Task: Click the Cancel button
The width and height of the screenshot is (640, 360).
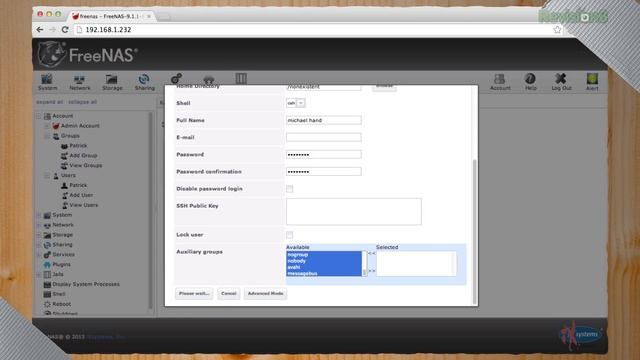Action: coord(229,293)
